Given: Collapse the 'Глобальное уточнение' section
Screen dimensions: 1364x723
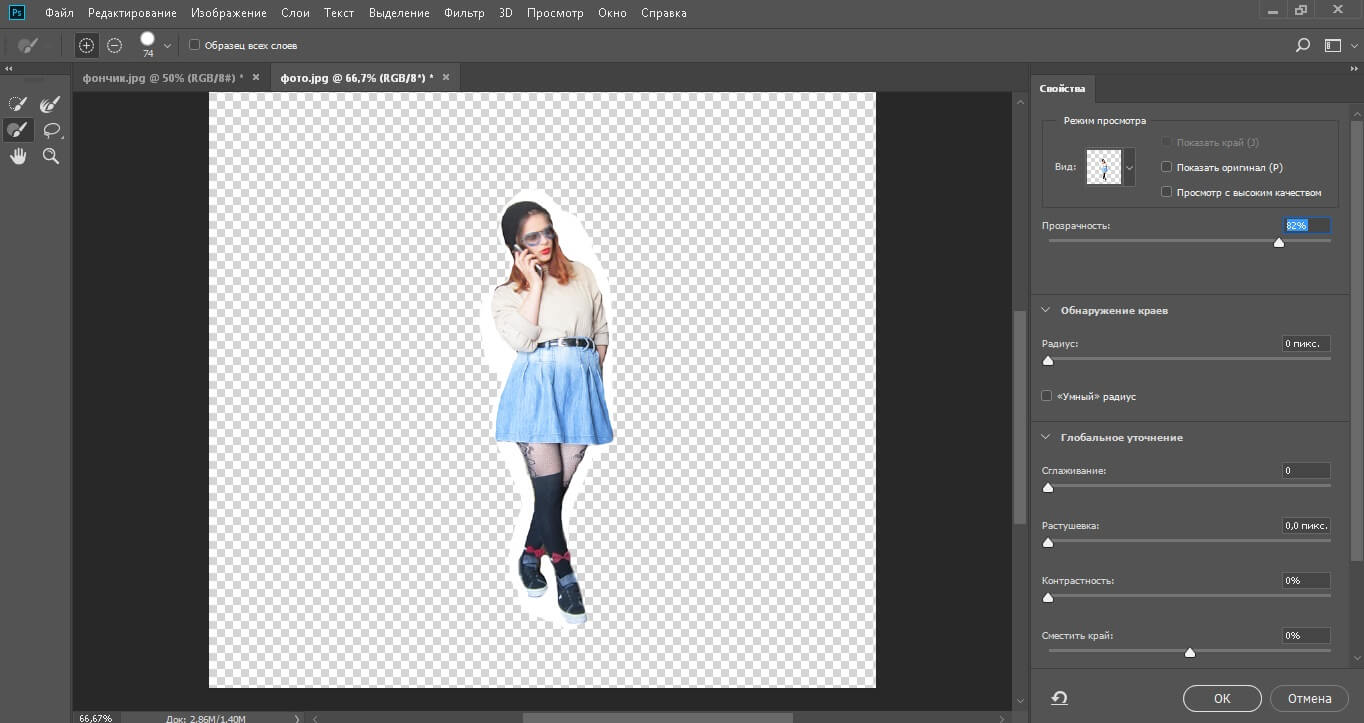Looking at the screenshot, I should pos(1046,437).
